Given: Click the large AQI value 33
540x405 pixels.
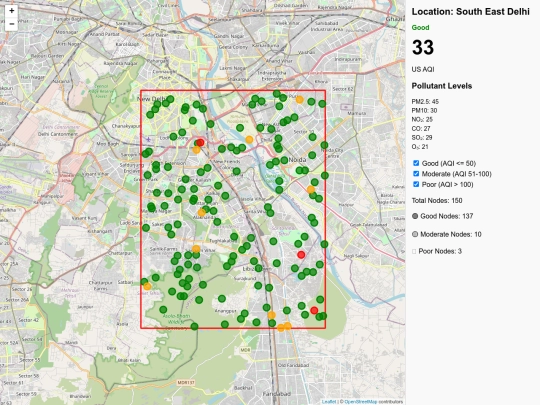Looking at the screenshot, I should click(x=423, y=47).
